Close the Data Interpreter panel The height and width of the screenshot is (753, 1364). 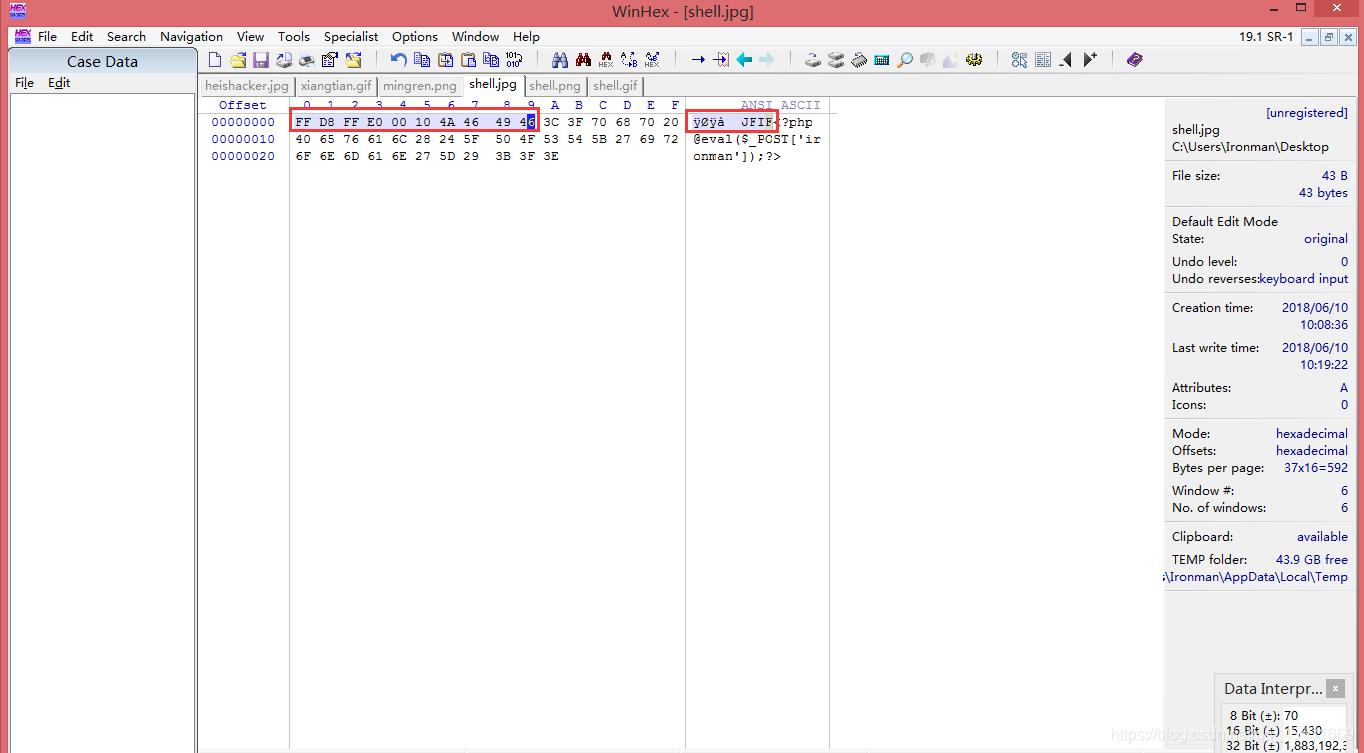[x=1335, y=688]
